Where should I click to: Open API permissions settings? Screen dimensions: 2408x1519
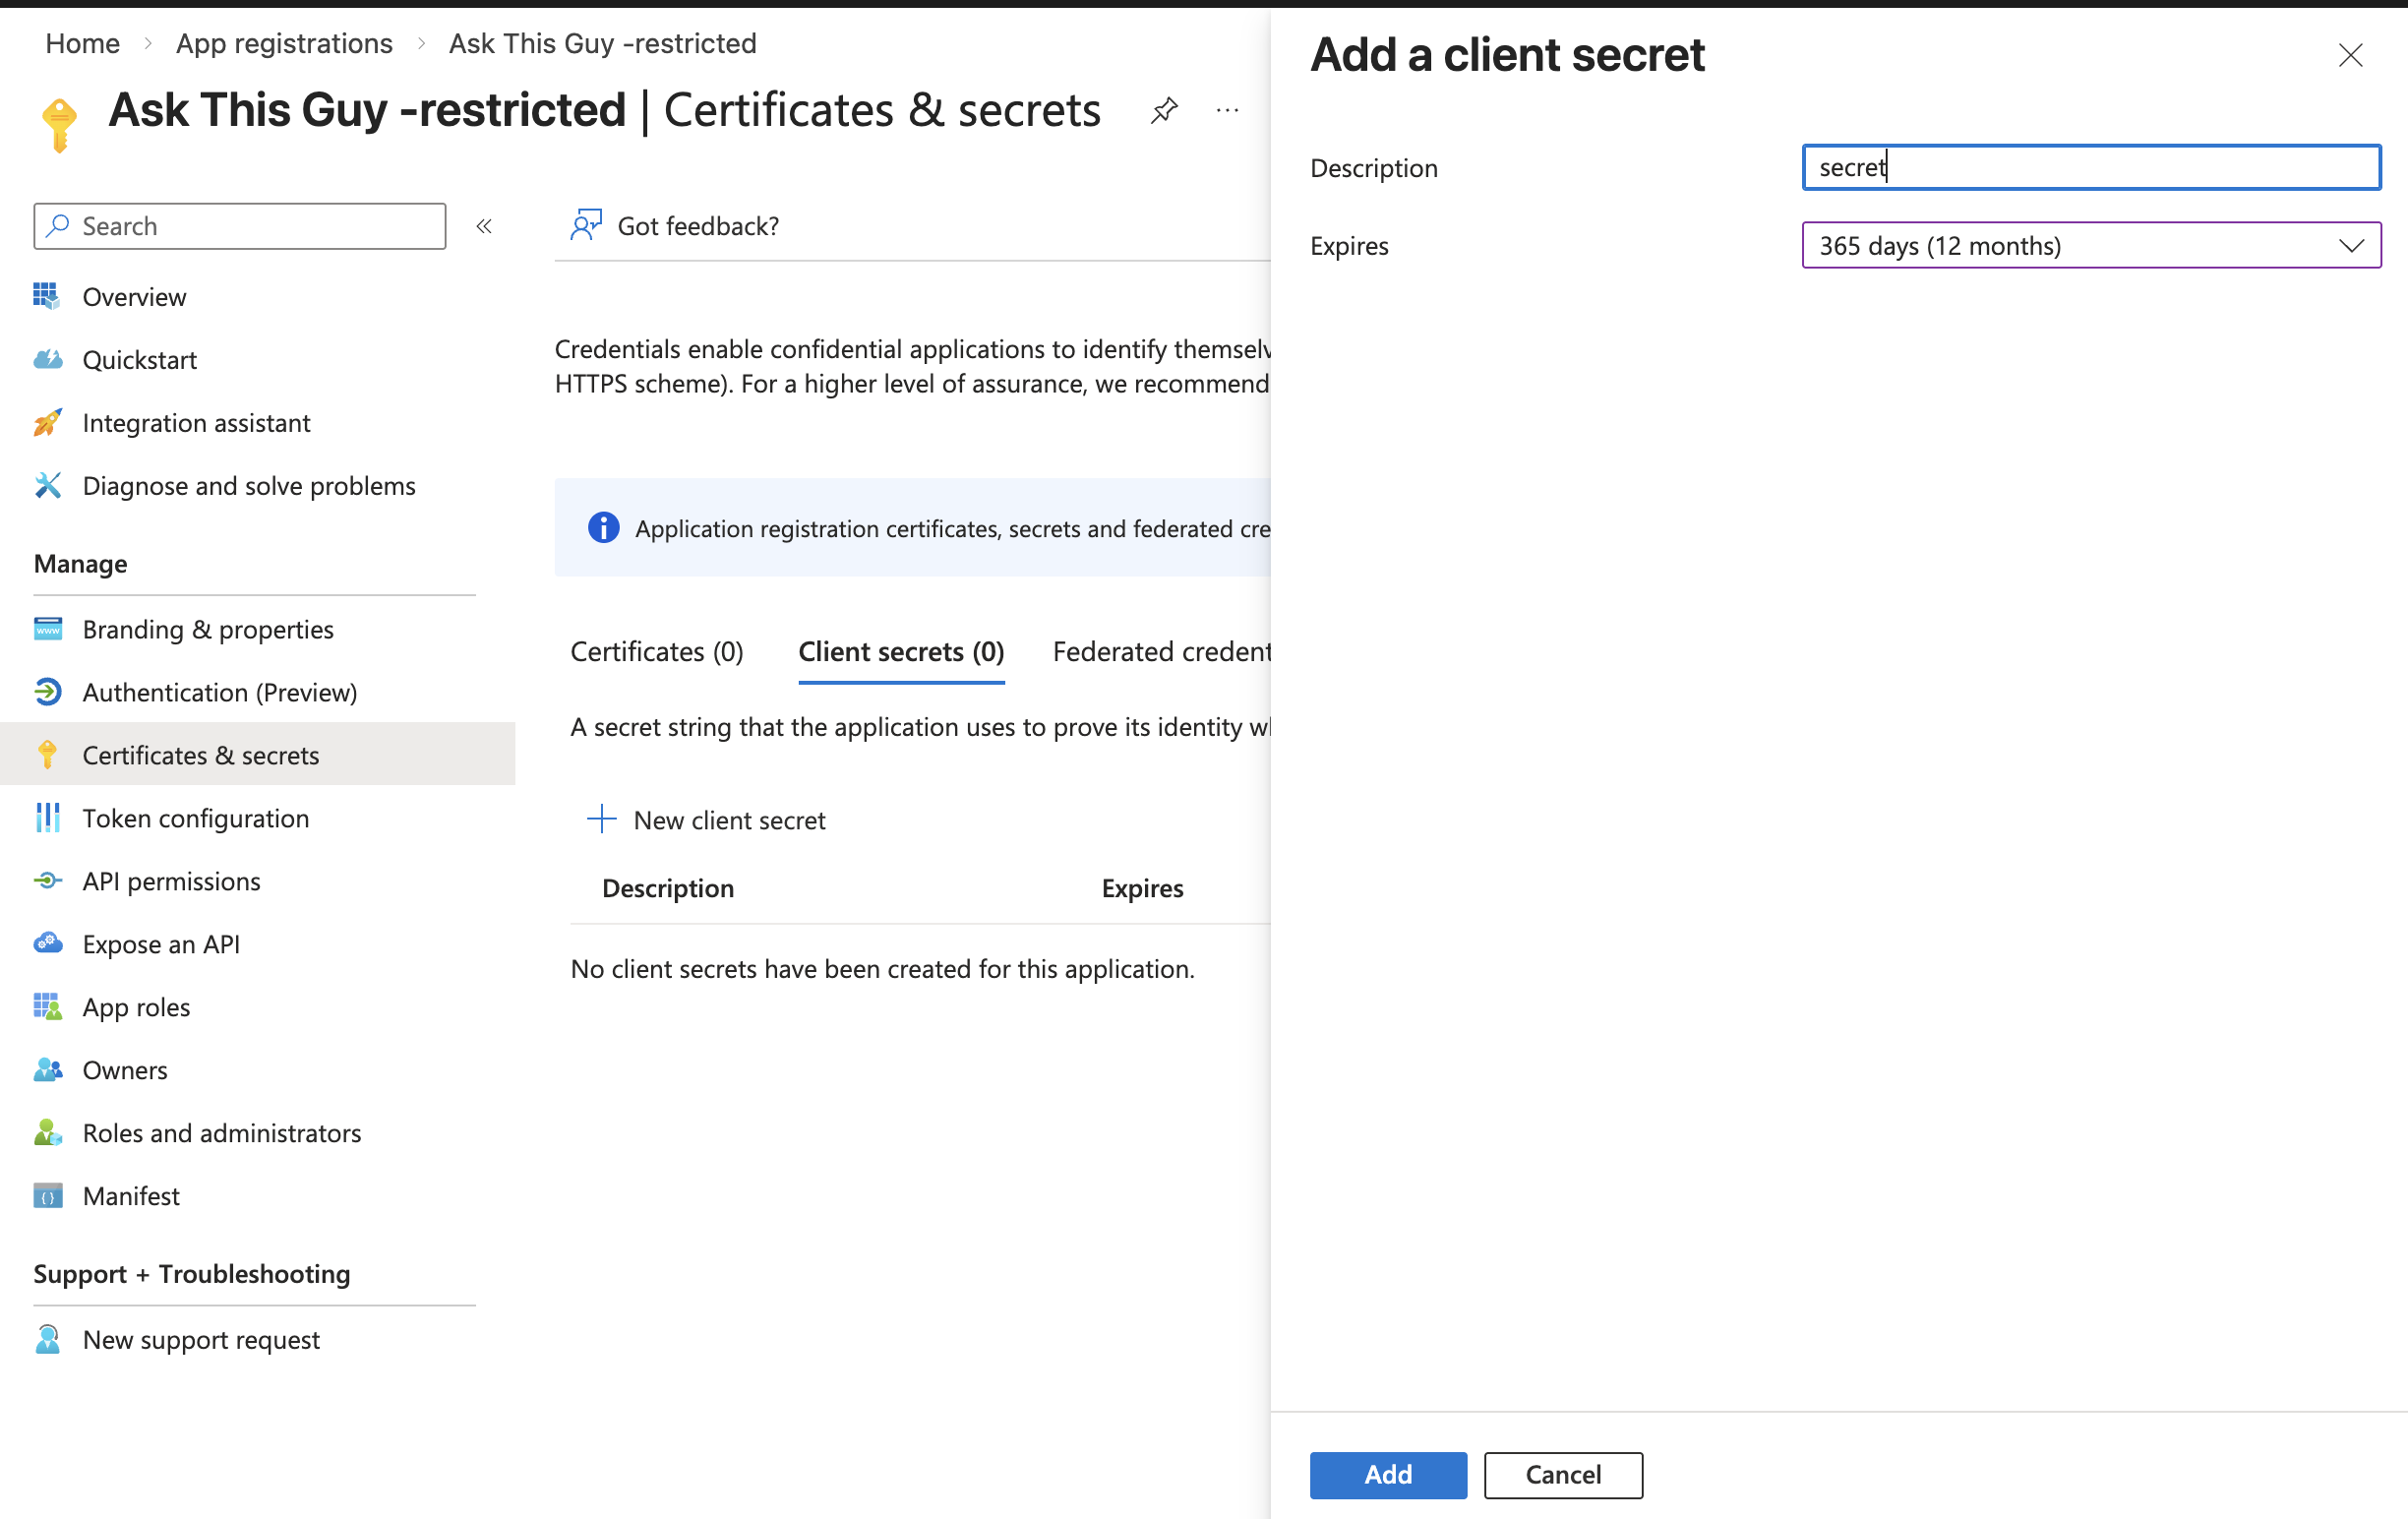tap(171, 881)
